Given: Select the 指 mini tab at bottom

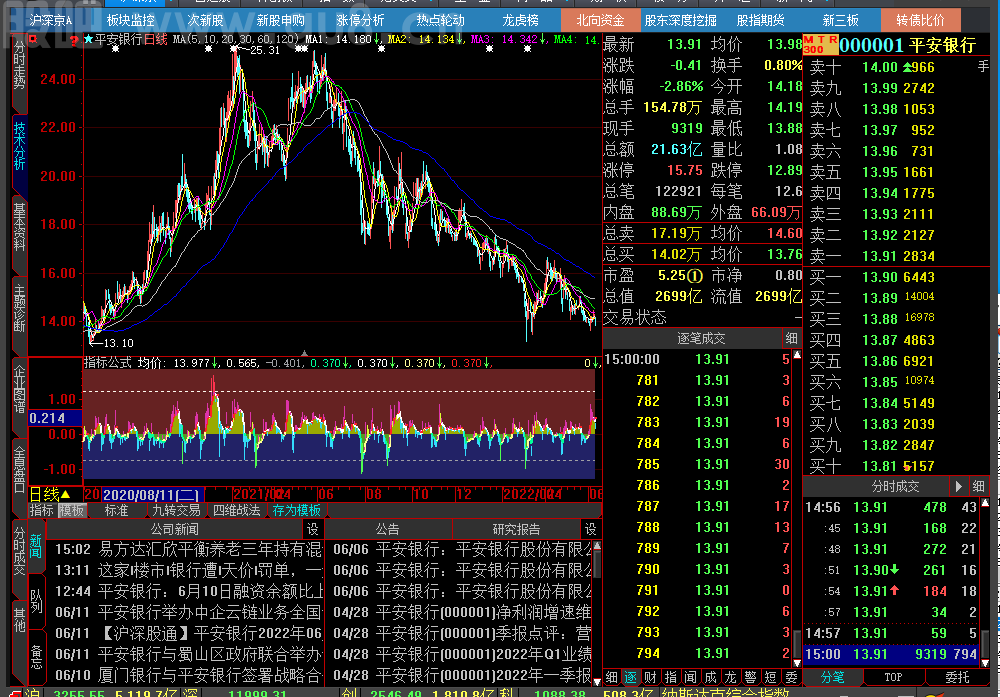Looking at the screenshot, I should click(x=670, y=677).
